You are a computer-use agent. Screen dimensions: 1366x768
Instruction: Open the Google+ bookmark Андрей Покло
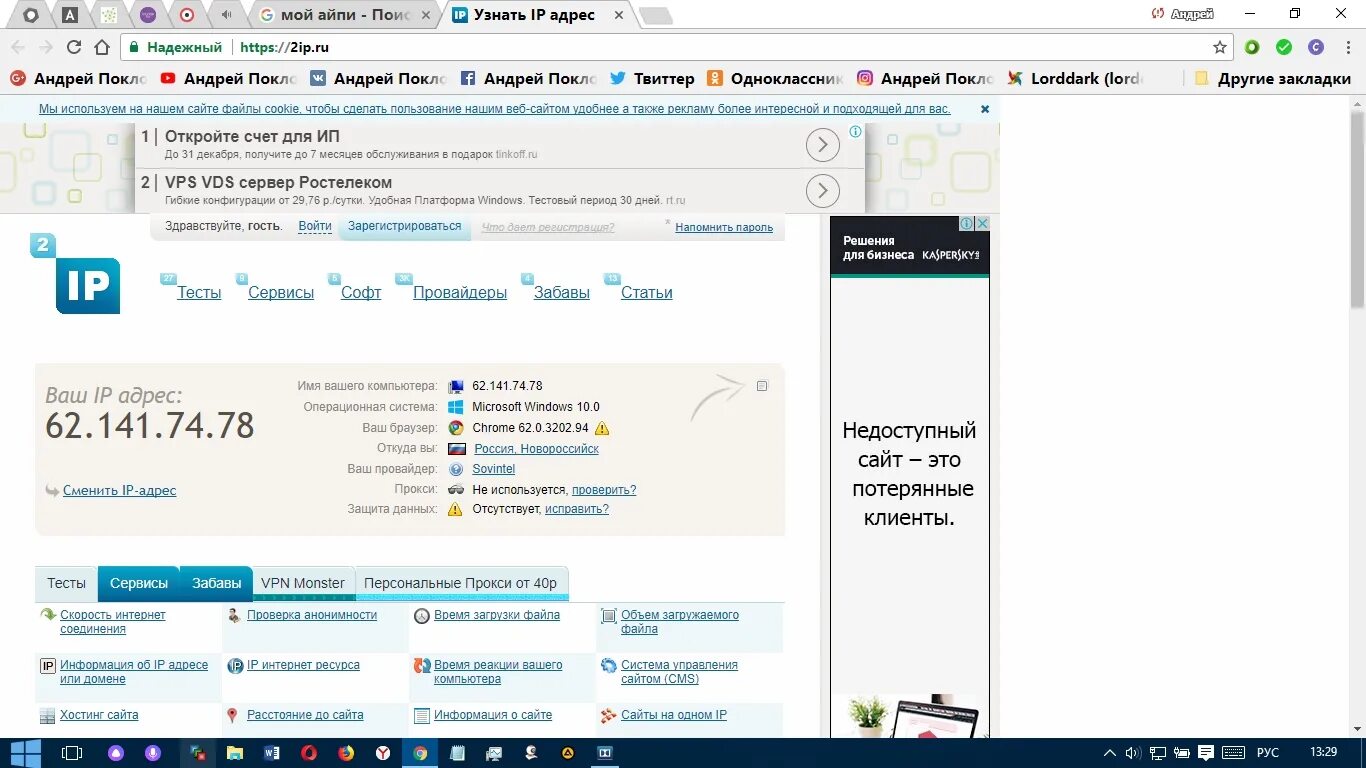[78, 78]
